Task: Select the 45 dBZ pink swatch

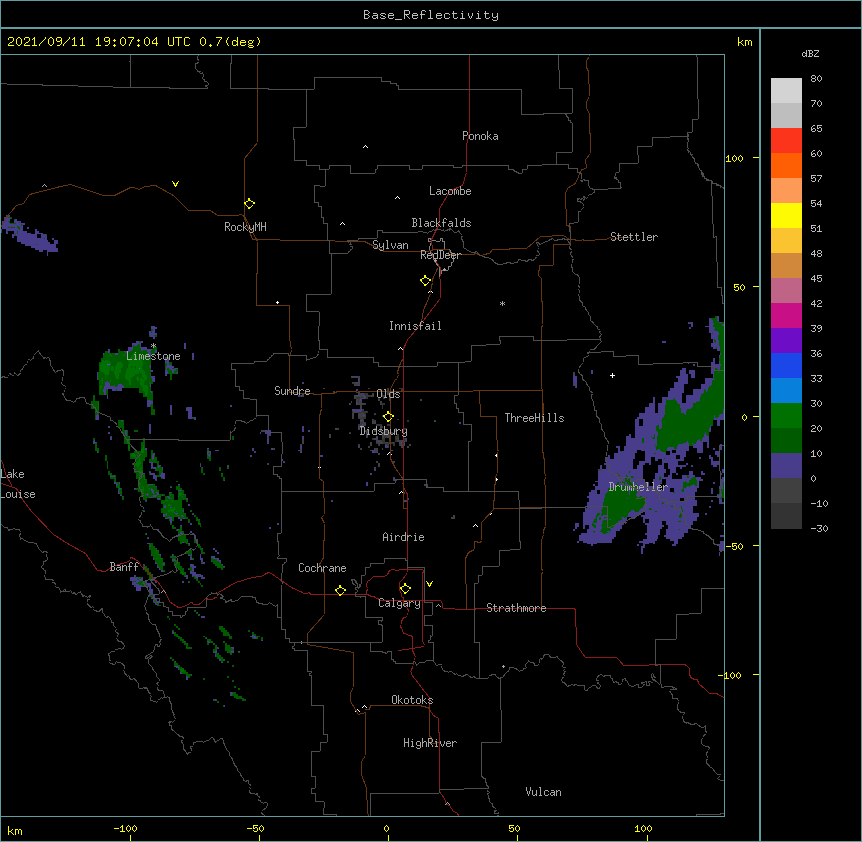Action: pos(786,290)
